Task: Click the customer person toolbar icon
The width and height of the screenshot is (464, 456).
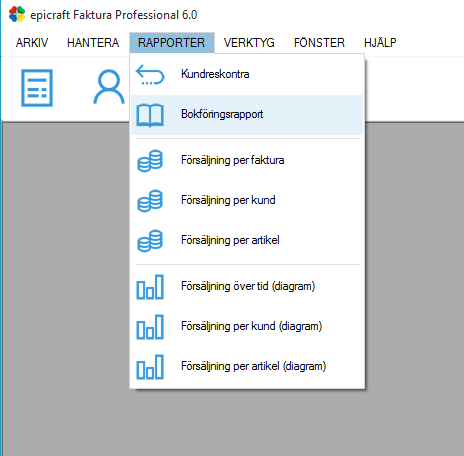Action: 109,87
